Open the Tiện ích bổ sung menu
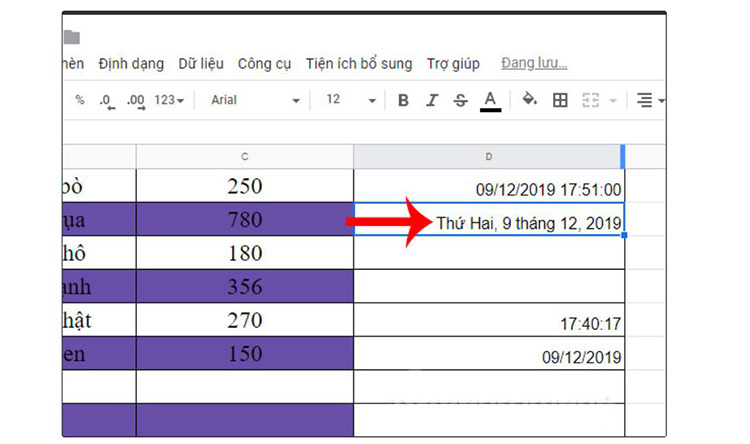The height and width of the screenshot is (444, 750). tap(359, 64)
